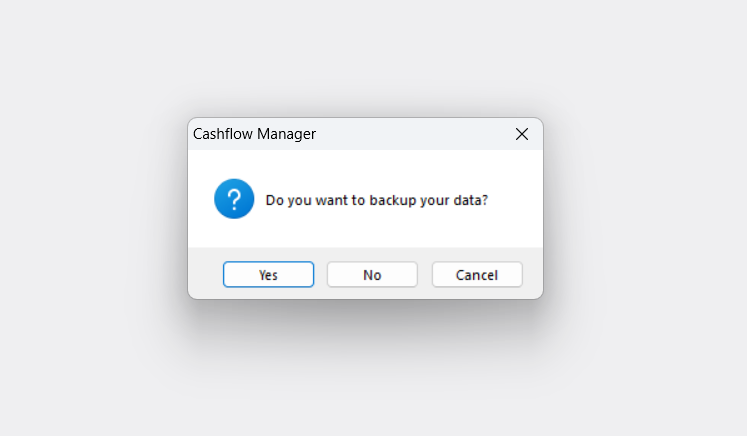
Task: Reject the backup via the No button
Action: [x=372, y=274]
